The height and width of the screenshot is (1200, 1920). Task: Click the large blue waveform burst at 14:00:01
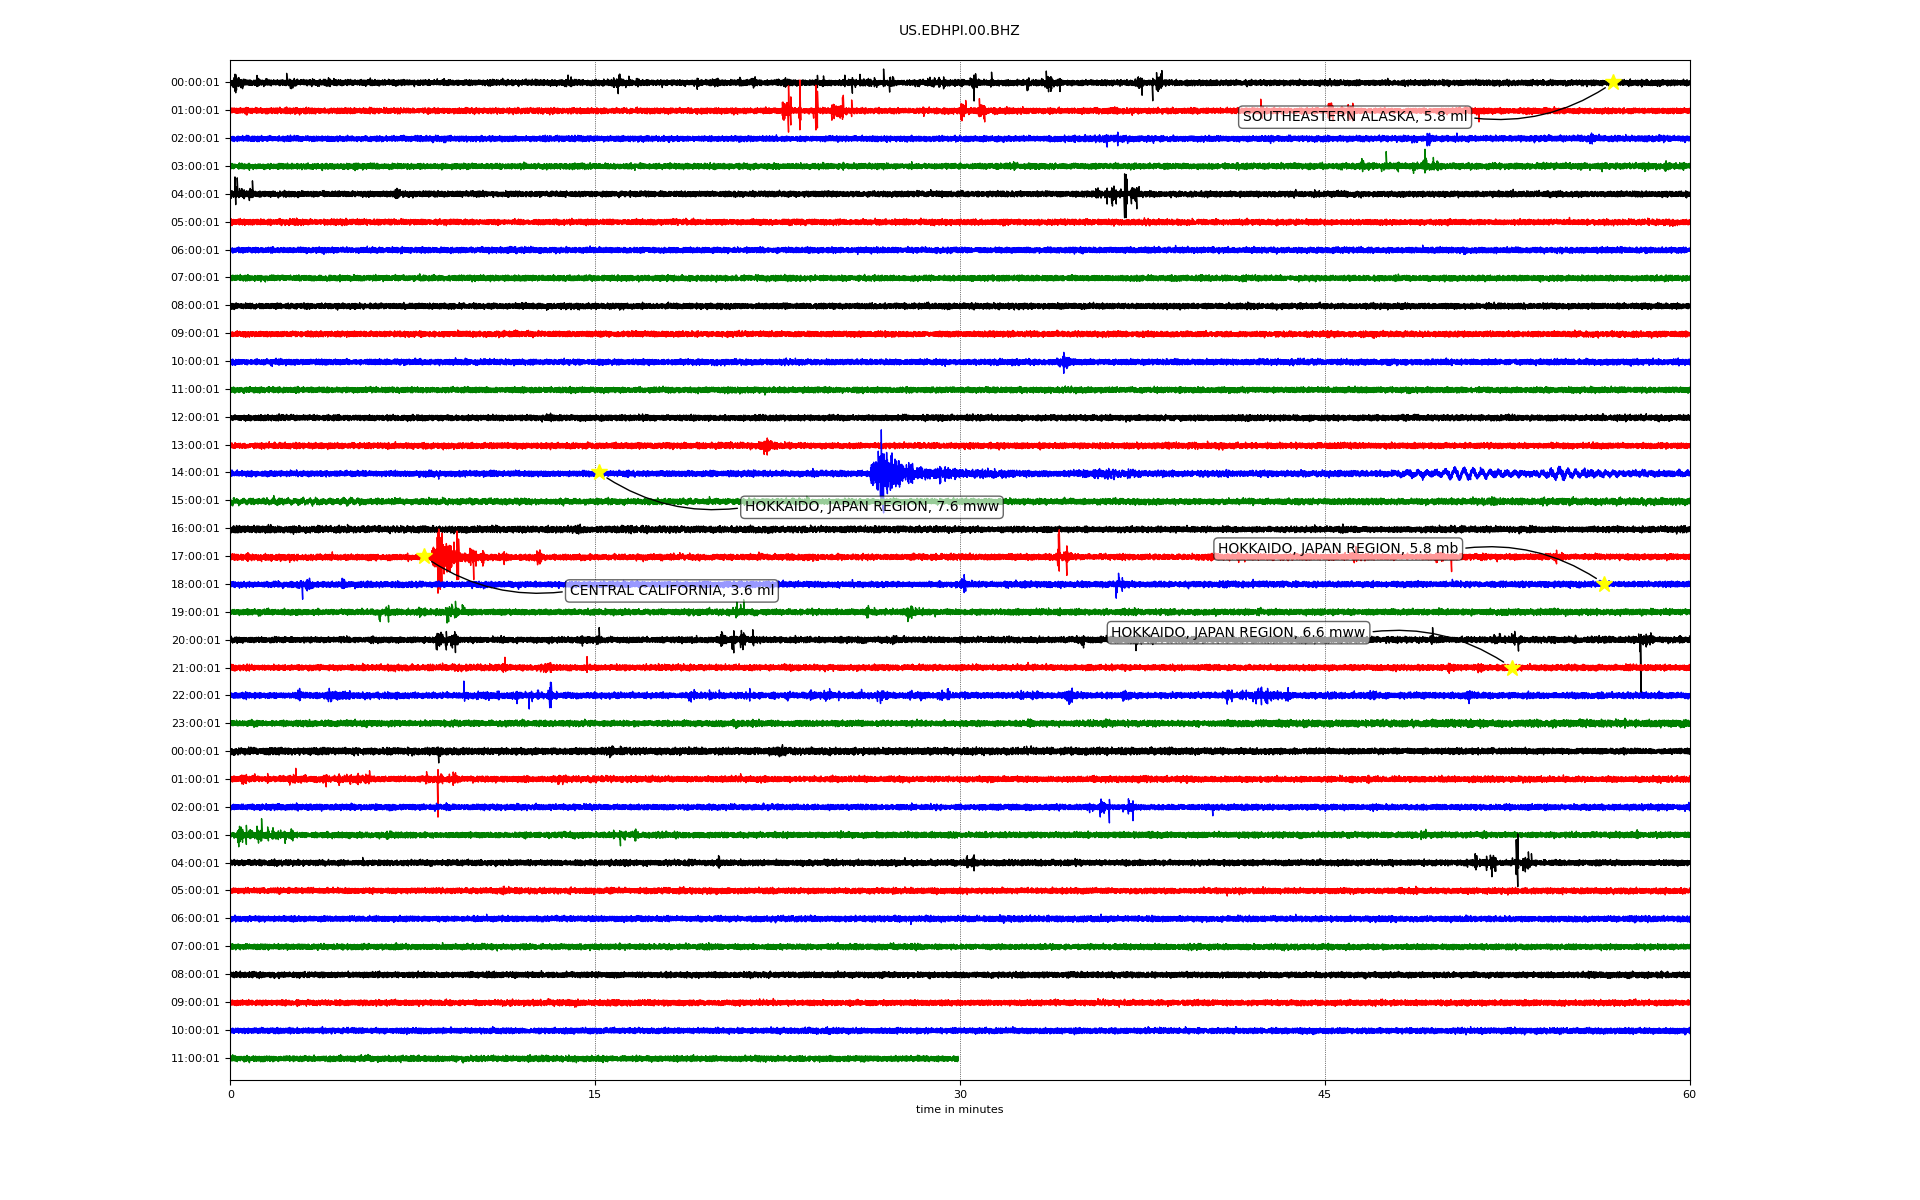(x=882, y=472)
